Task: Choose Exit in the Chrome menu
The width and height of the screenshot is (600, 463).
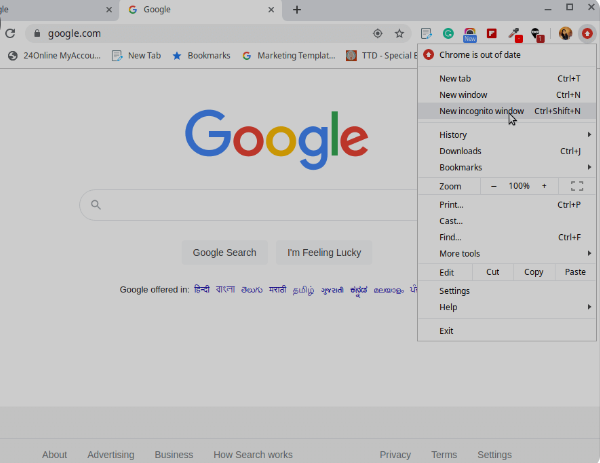Action: pos(507,331)
